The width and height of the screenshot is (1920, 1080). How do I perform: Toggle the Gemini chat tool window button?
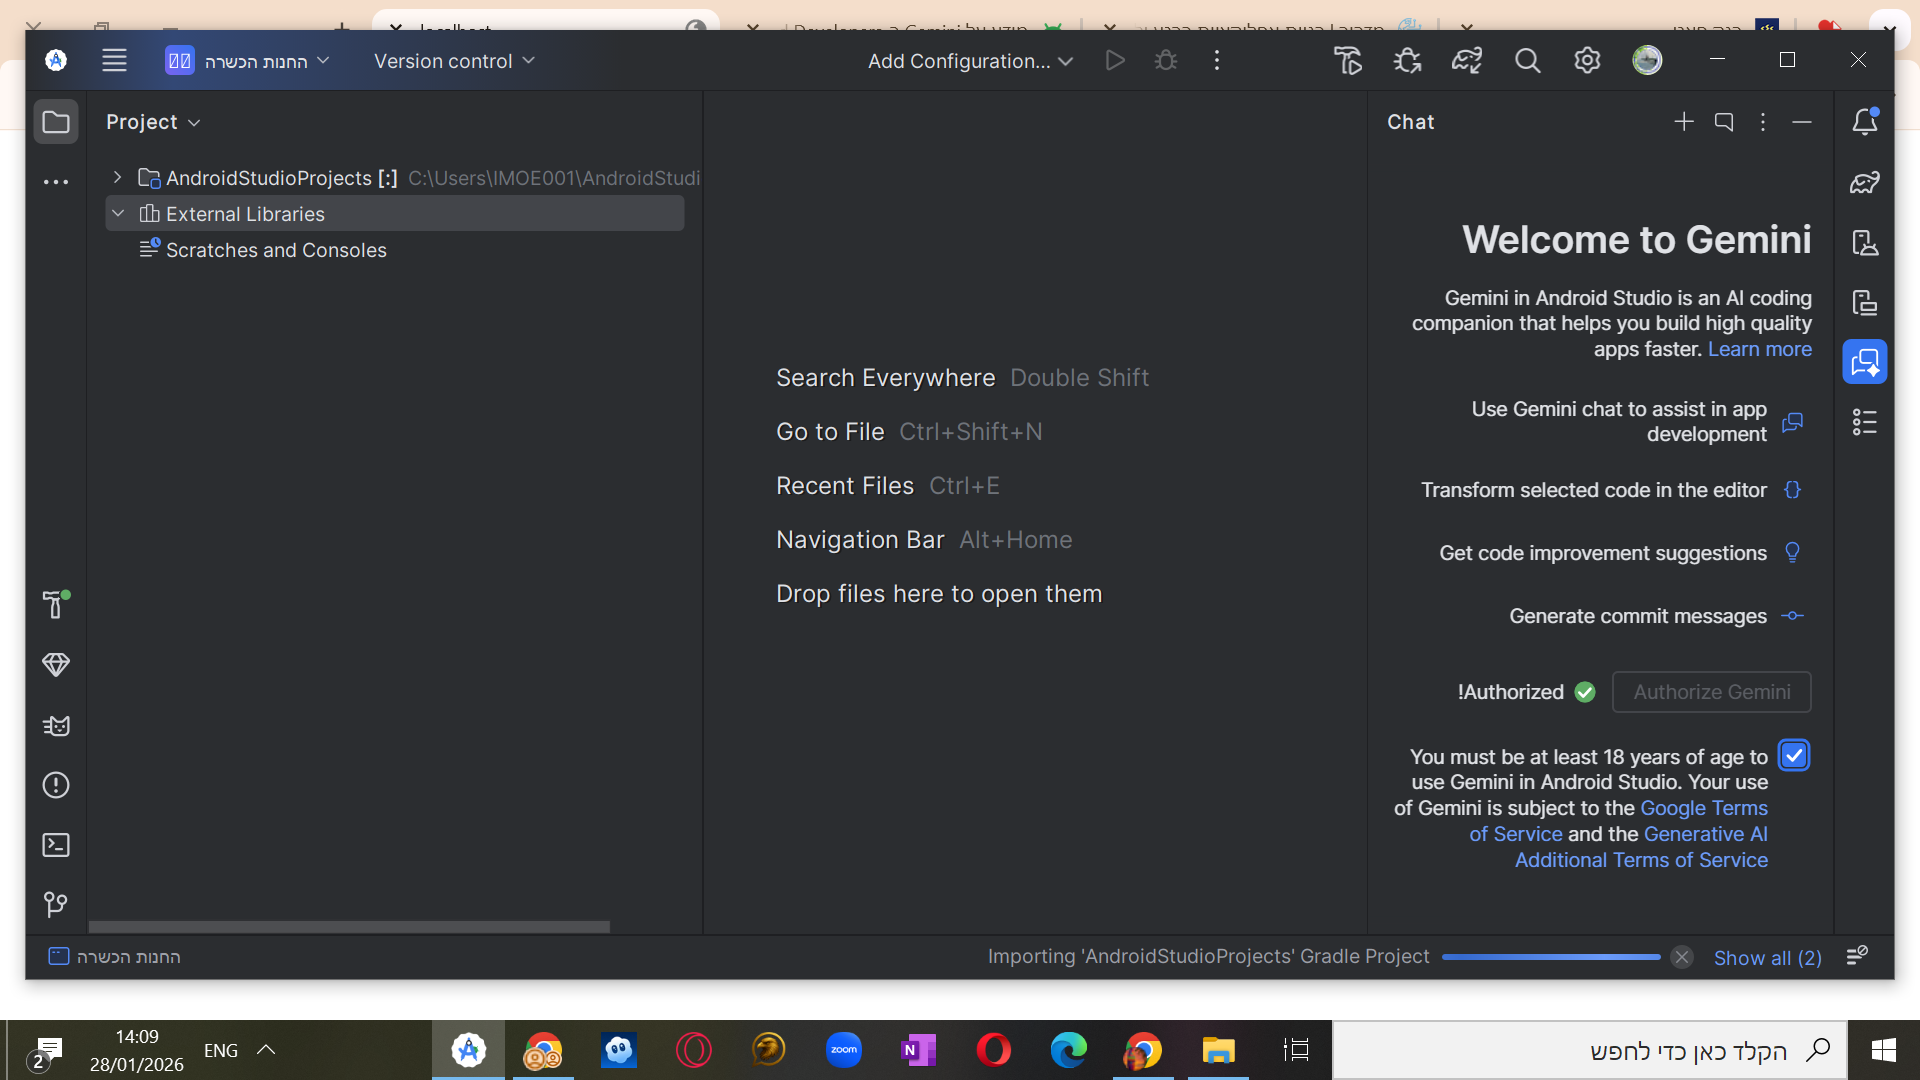tap(1865, 362)
